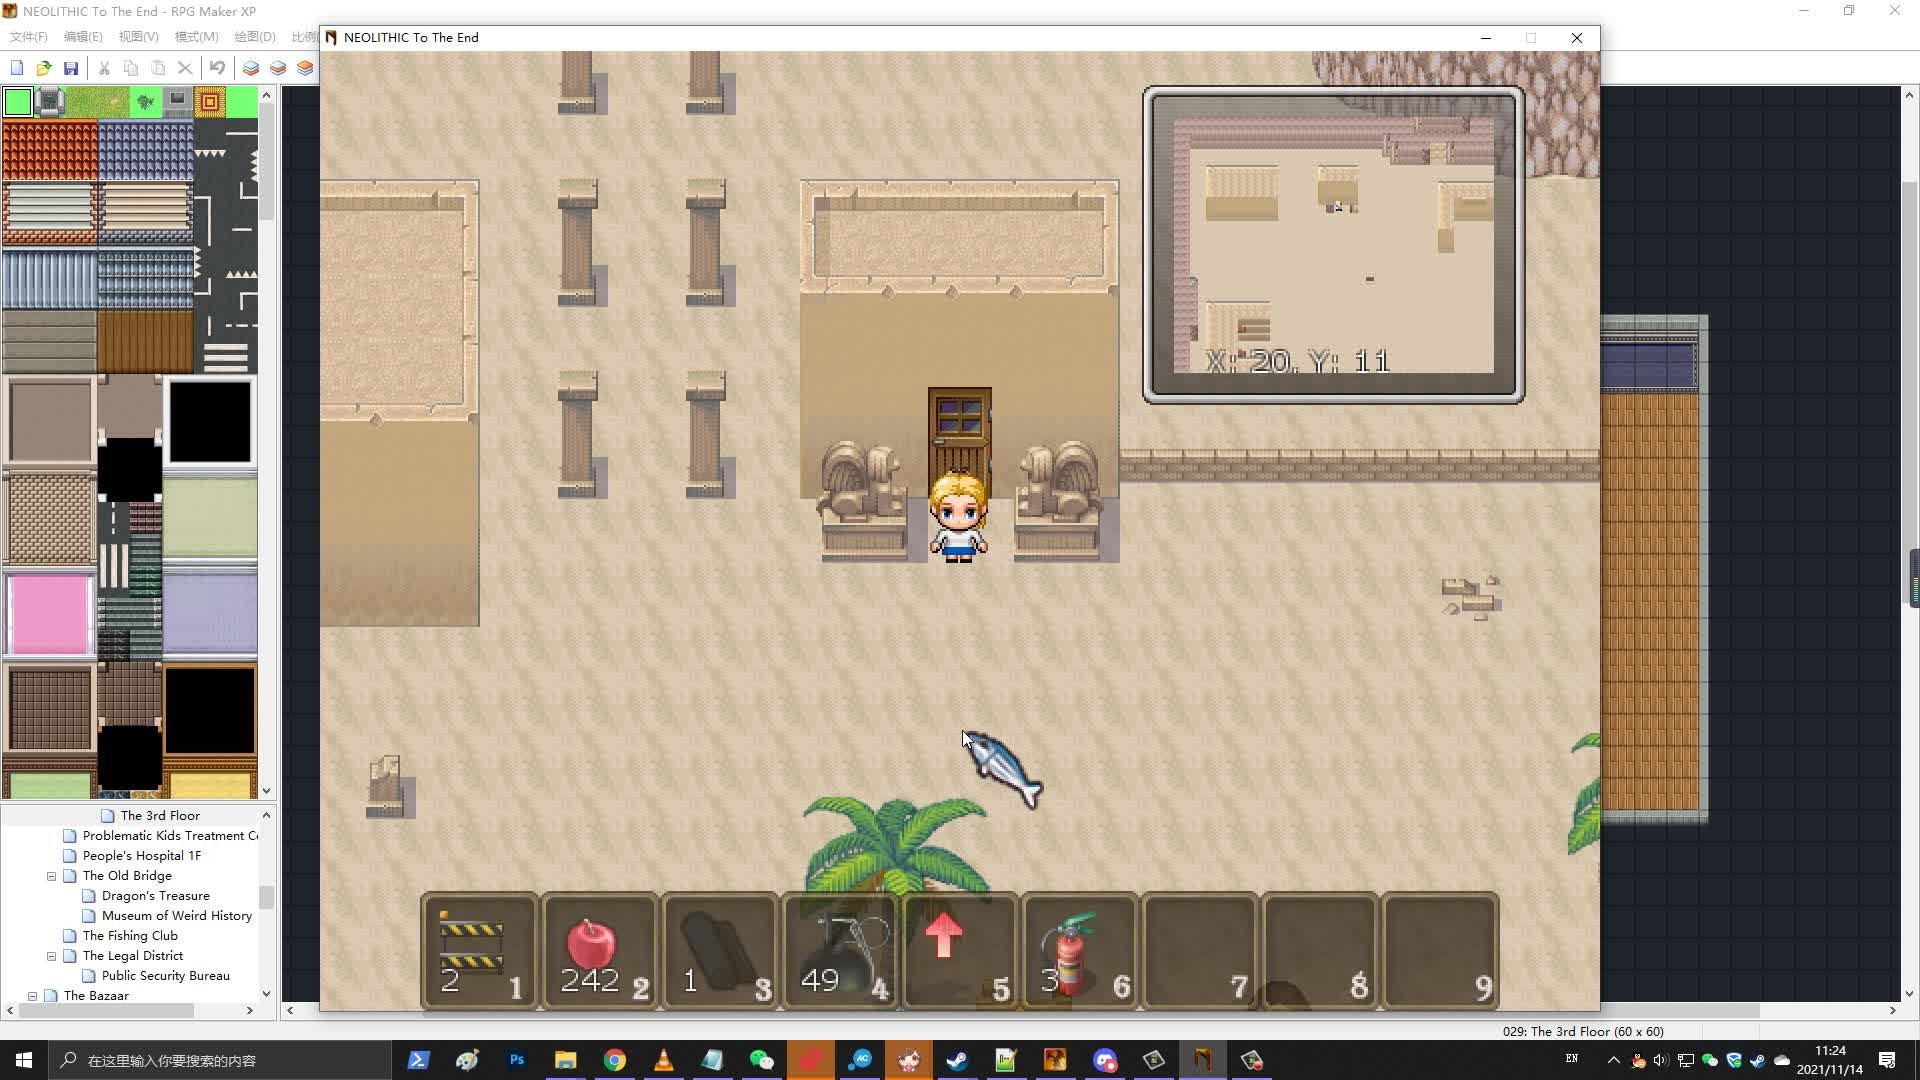Collapse The Old Bridge tree node
The height and width of the screenshot is (1080, 1920).
51,876
